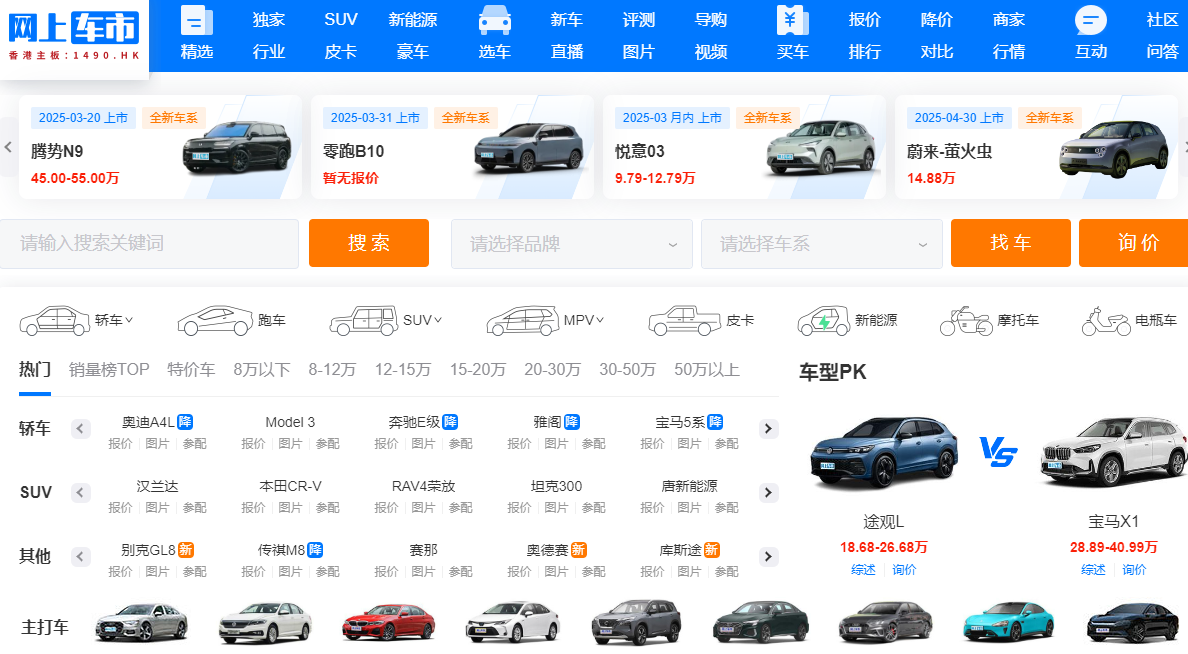
Task: Select the 电瓶车 scooter category icon
Action: coord(1105,321)
